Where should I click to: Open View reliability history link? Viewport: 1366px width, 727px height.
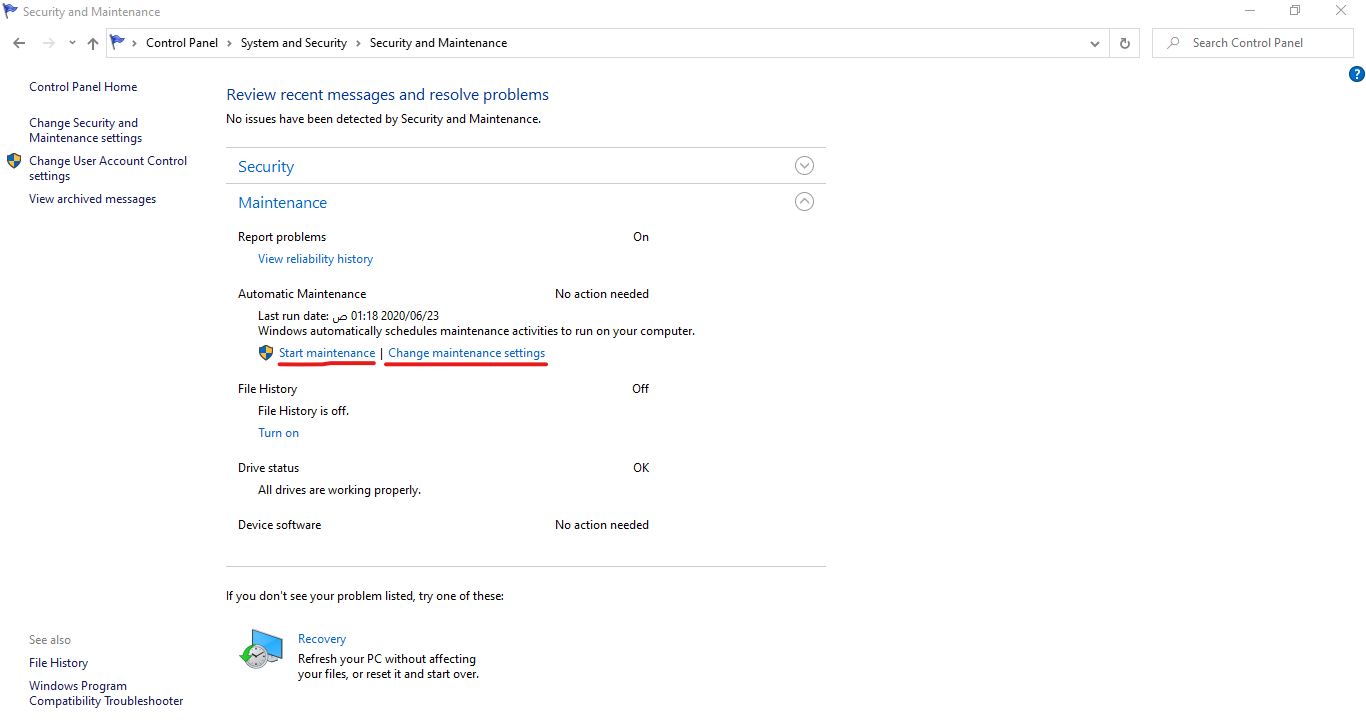pyautogui.click(x=315, y=259)
